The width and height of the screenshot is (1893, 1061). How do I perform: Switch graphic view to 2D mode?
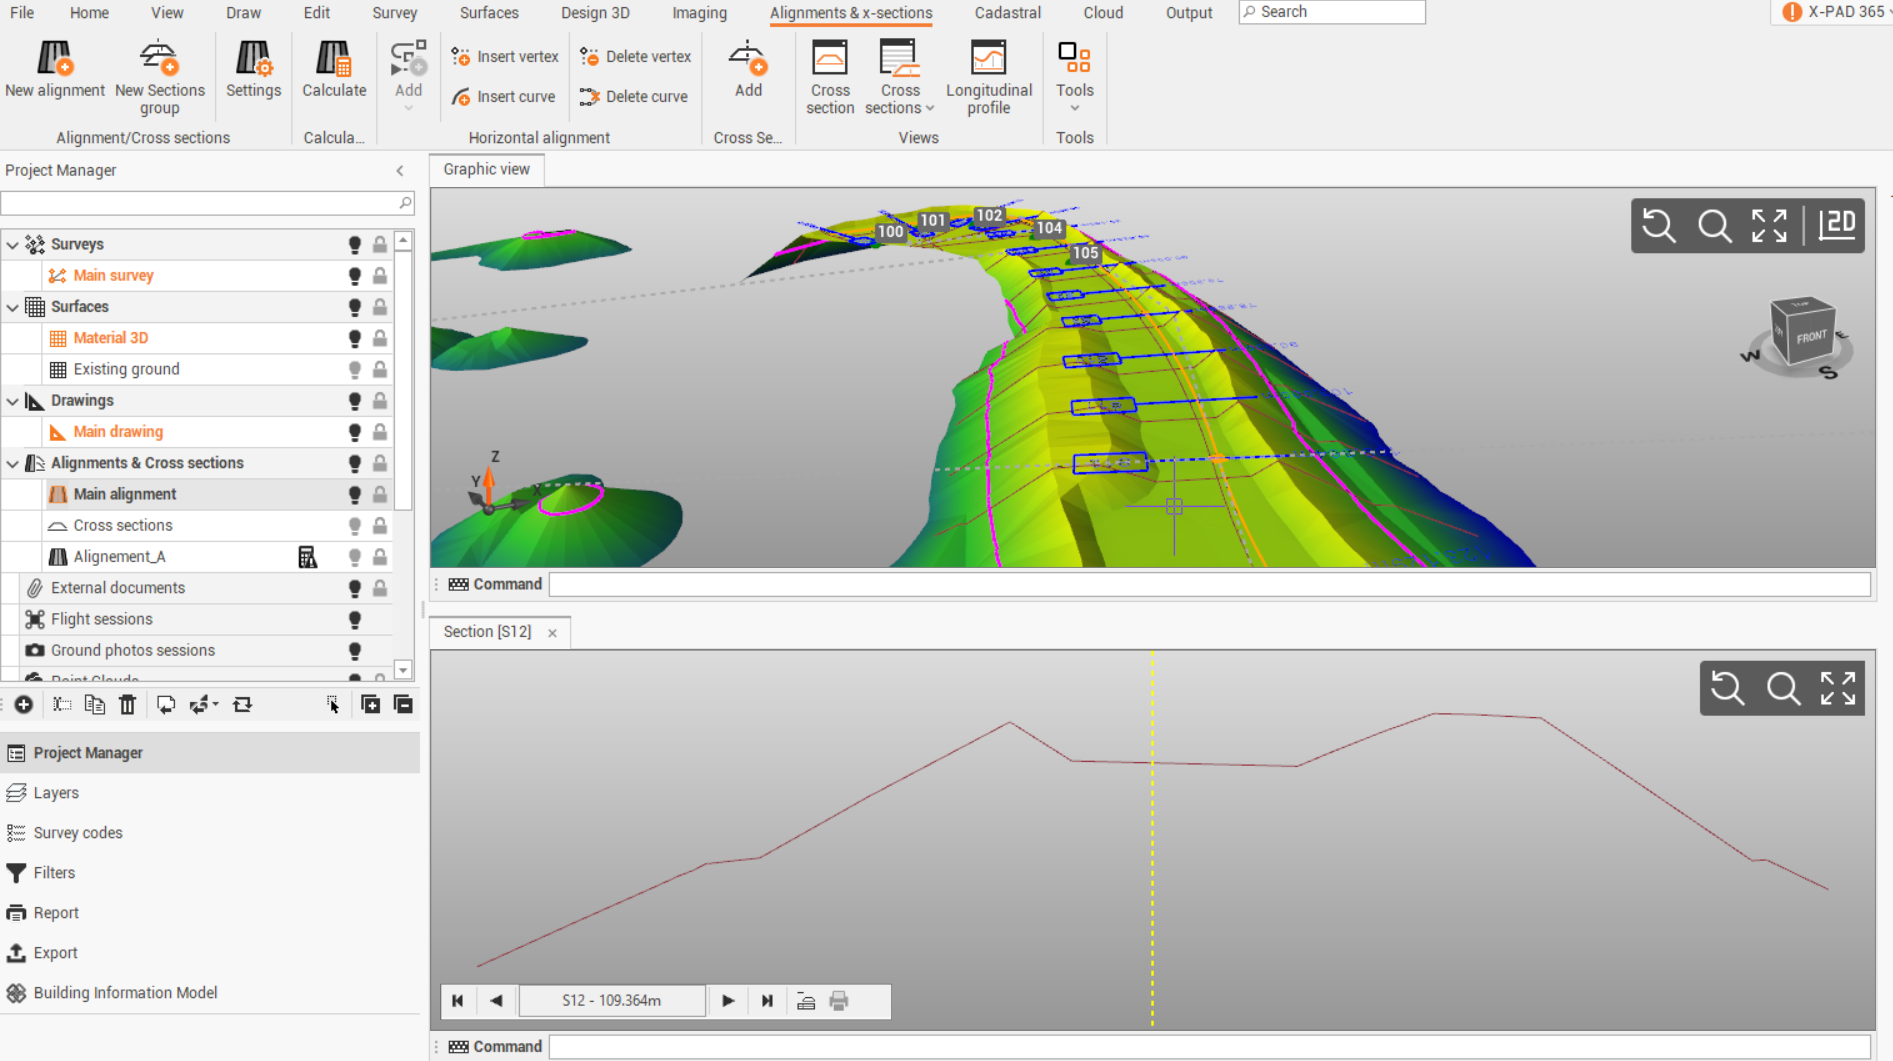pyautogui.click(x=1837, y=225)
